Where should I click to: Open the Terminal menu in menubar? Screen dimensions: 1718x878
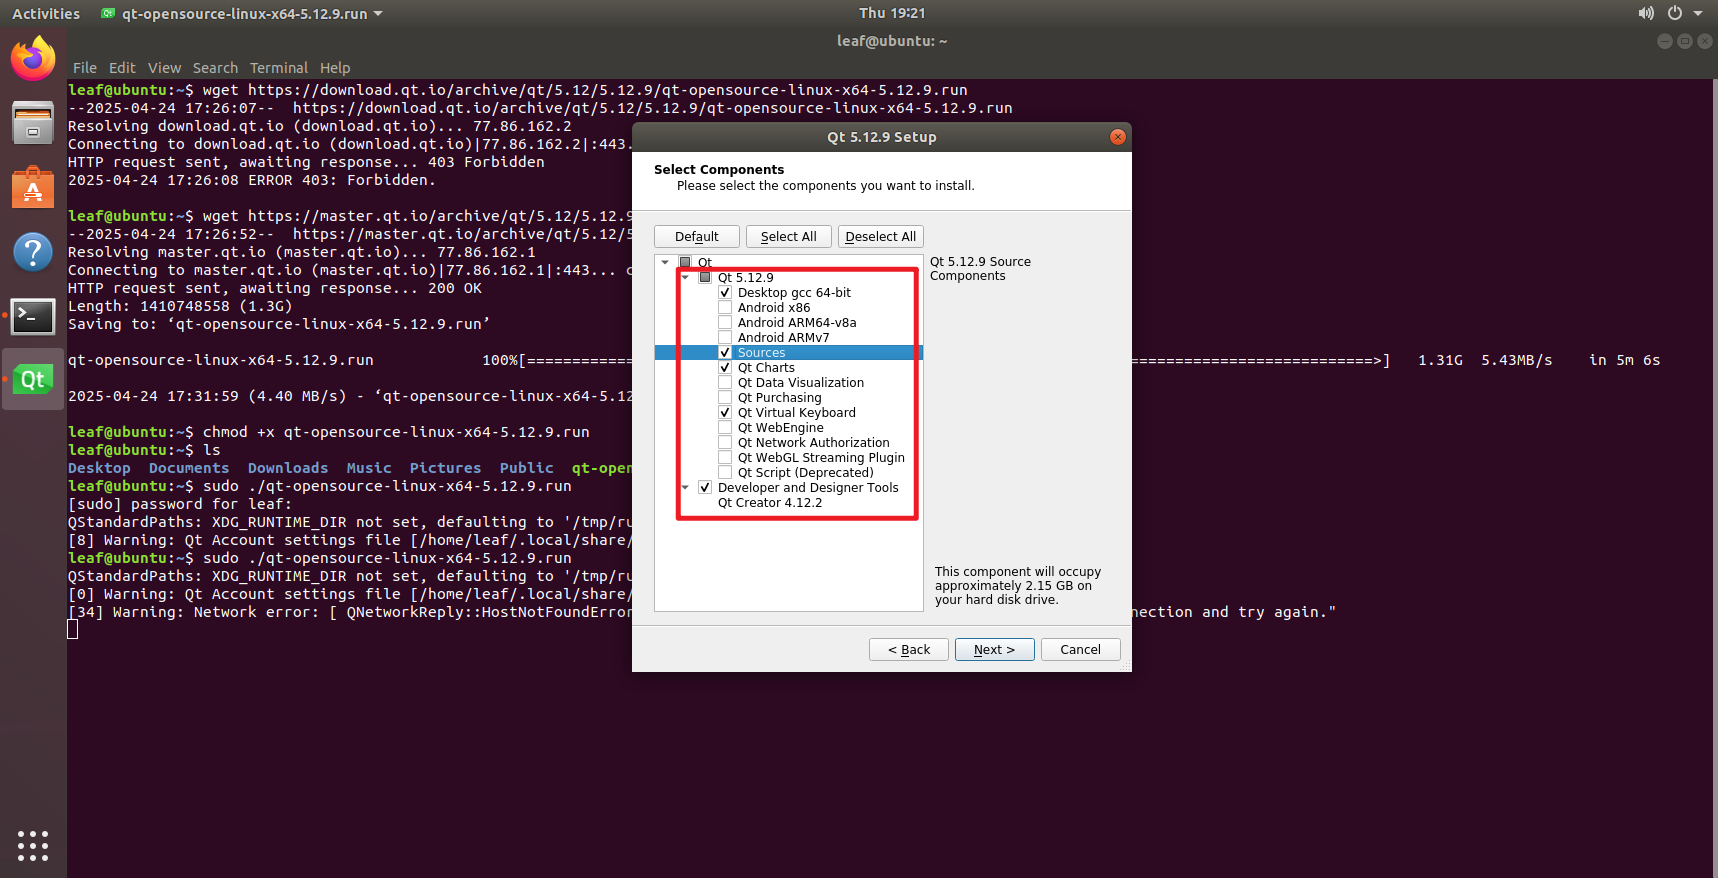point(279,68)
